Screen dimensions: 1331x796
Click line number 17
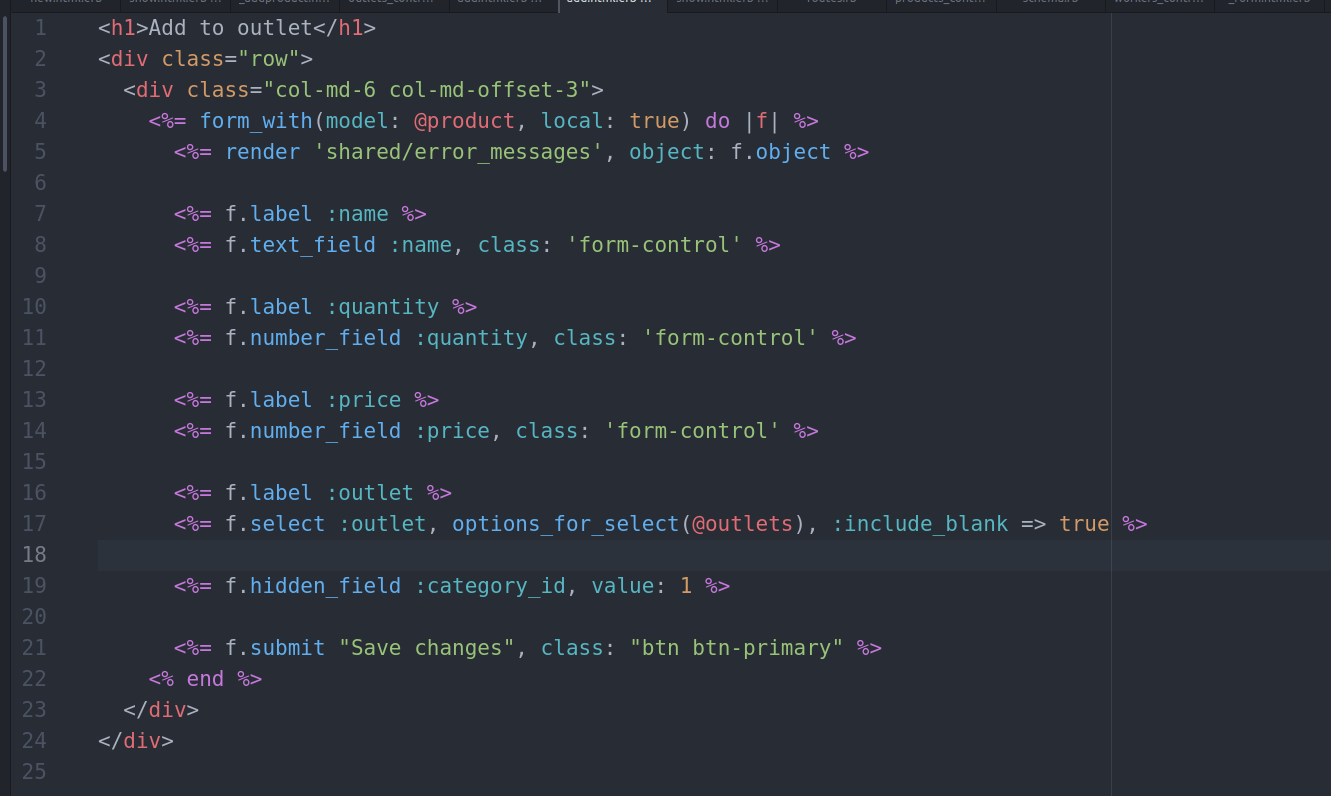[34, 523]
